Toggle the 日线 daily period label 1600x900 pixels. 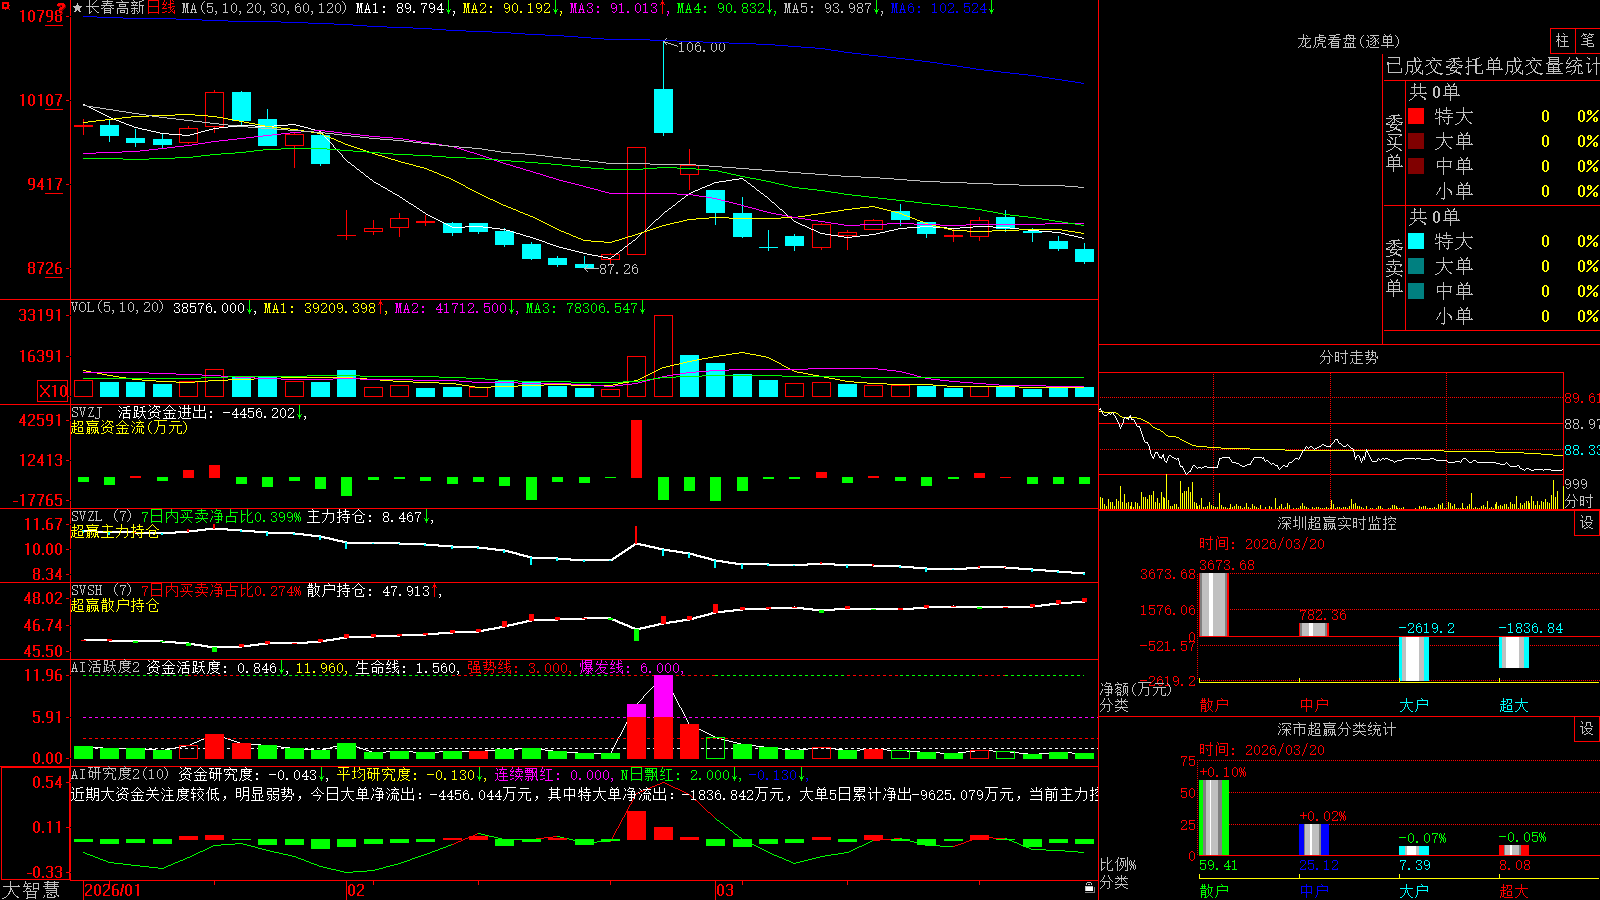(x=161, y=8)
